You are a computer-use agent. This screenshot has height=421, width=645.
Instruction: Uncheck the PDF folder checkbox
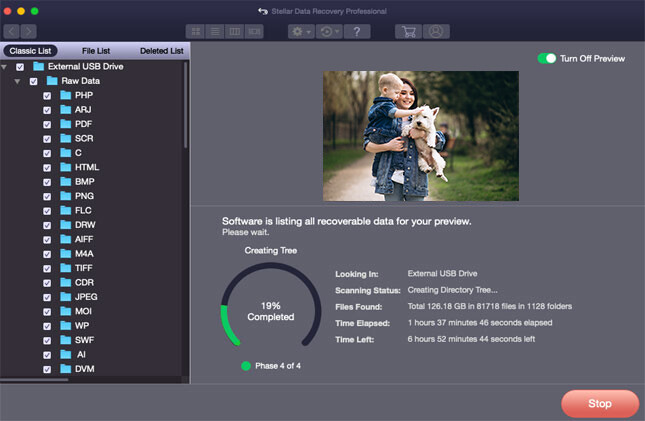[47, 124]
